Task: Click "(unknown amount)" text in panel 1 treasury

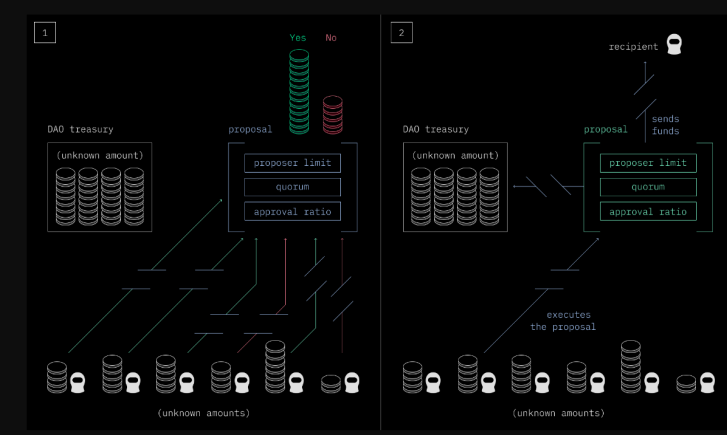Action: (x=100, y=155)
